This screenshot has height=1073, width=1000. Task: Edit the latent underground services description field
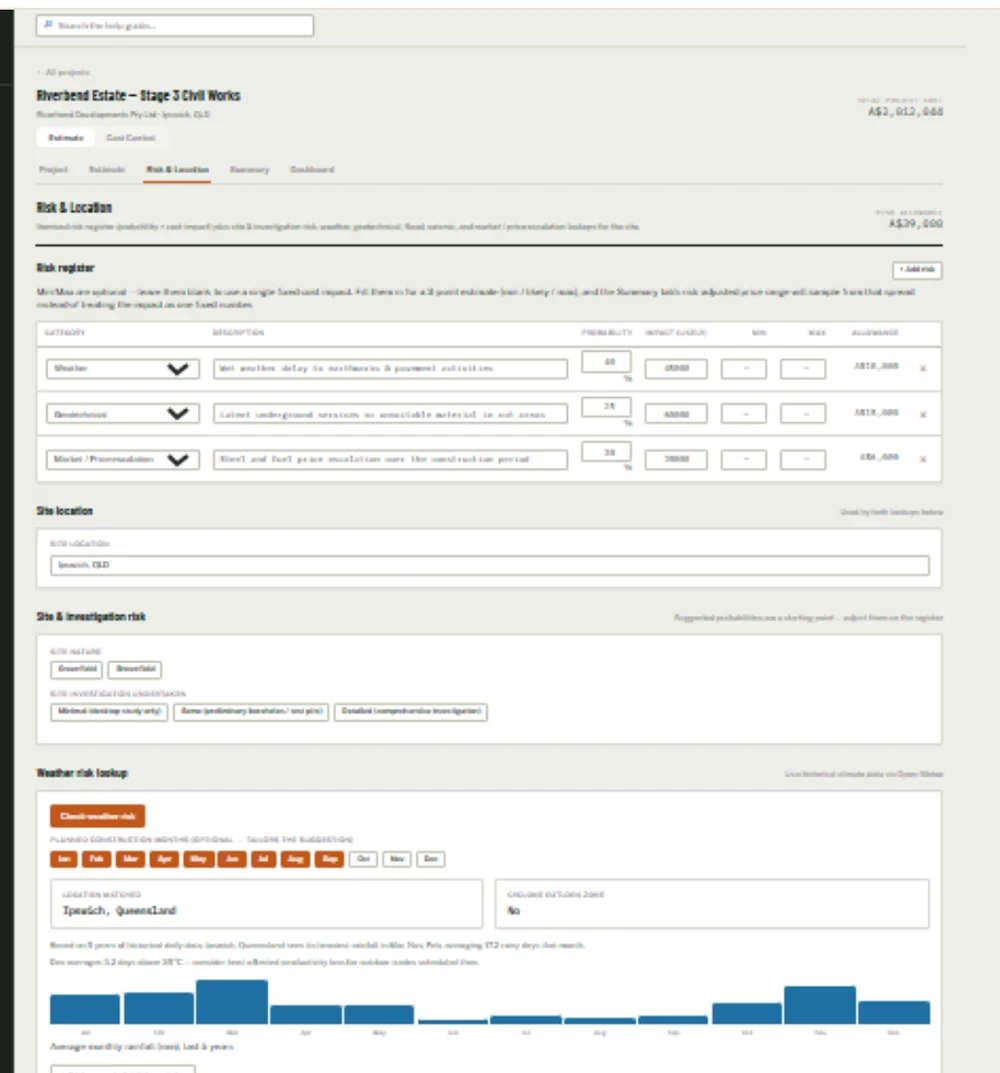coord(390,414)
